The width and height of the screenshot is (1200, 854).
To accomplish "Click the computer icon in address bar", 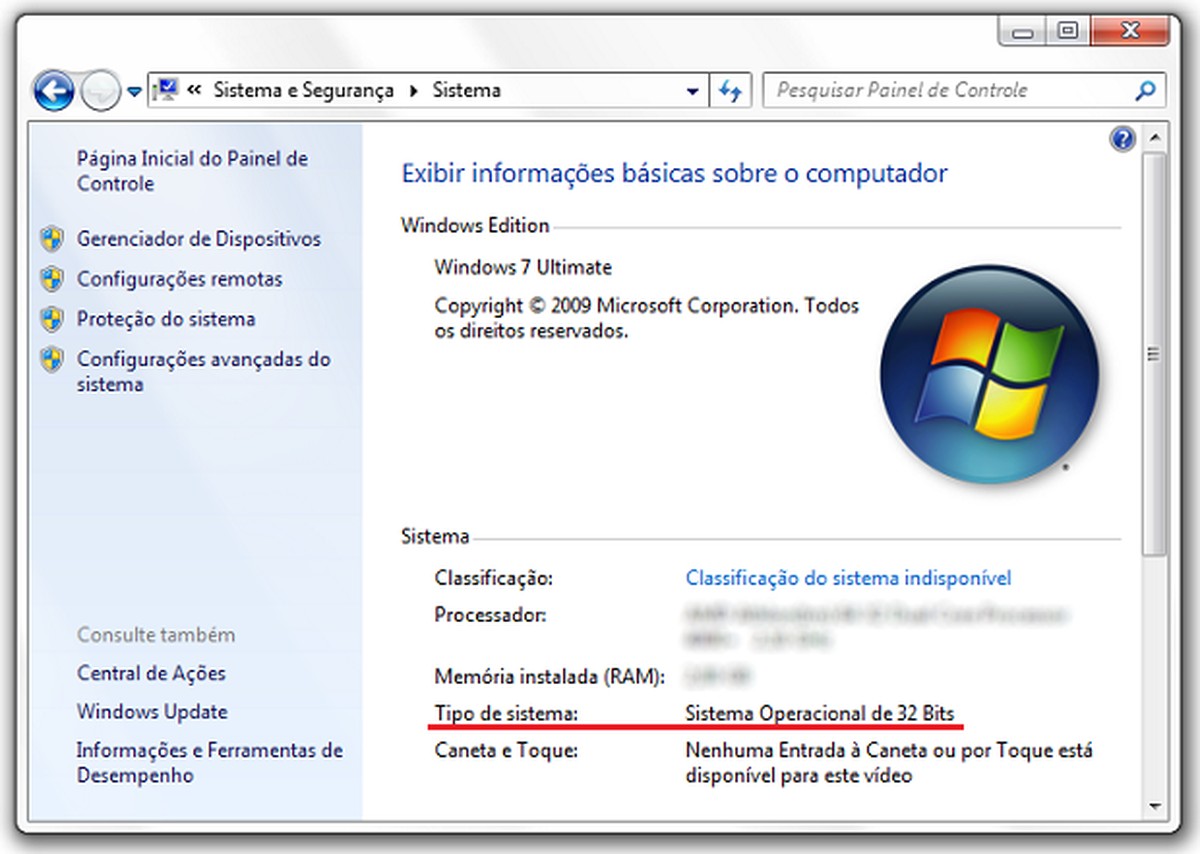I will tap(166, 90).
